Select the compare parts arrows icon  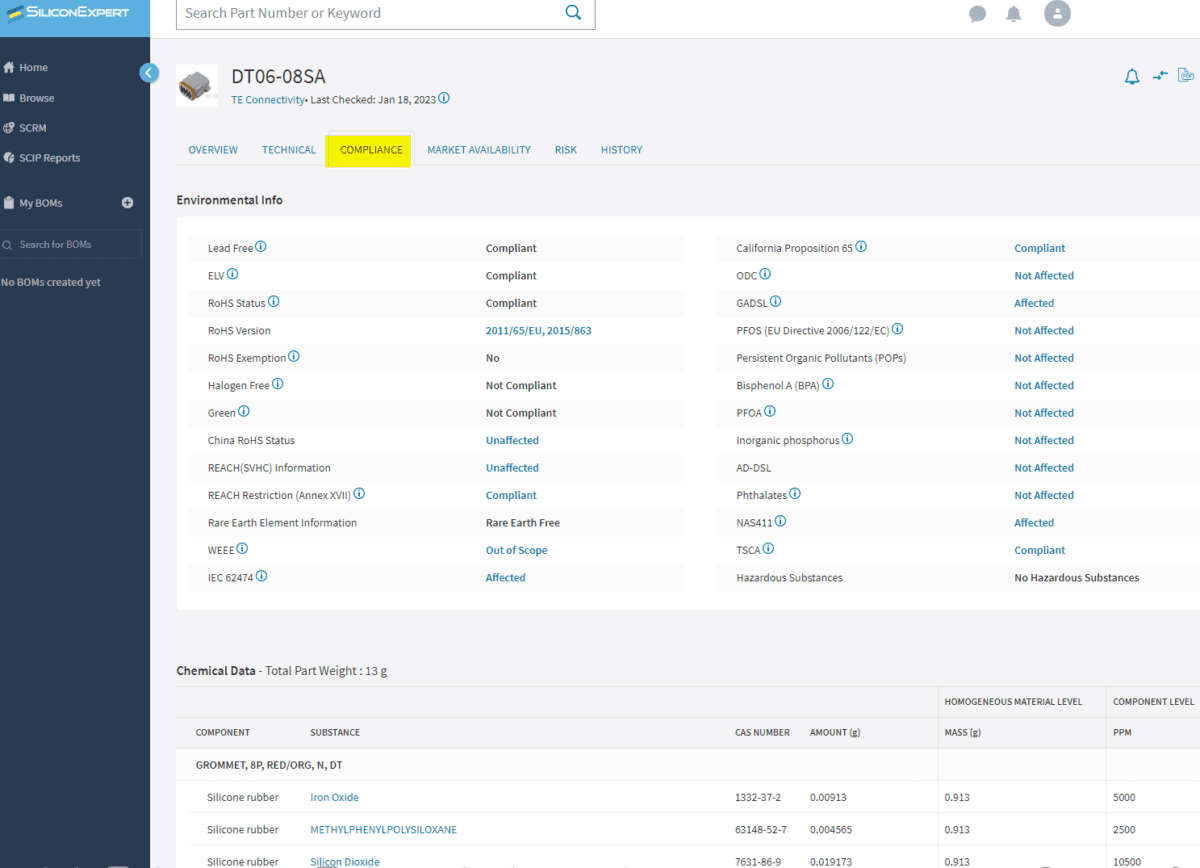1159,76
